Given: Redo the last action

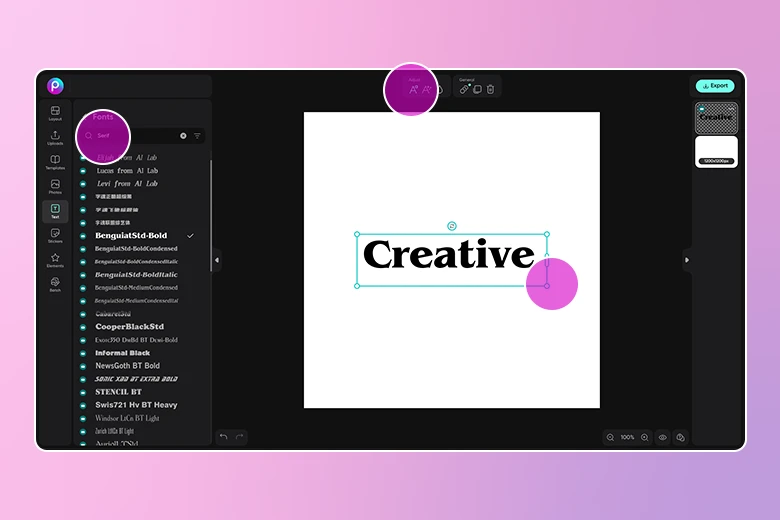Looking at the screenshot, I should click(x=239, y=437).
